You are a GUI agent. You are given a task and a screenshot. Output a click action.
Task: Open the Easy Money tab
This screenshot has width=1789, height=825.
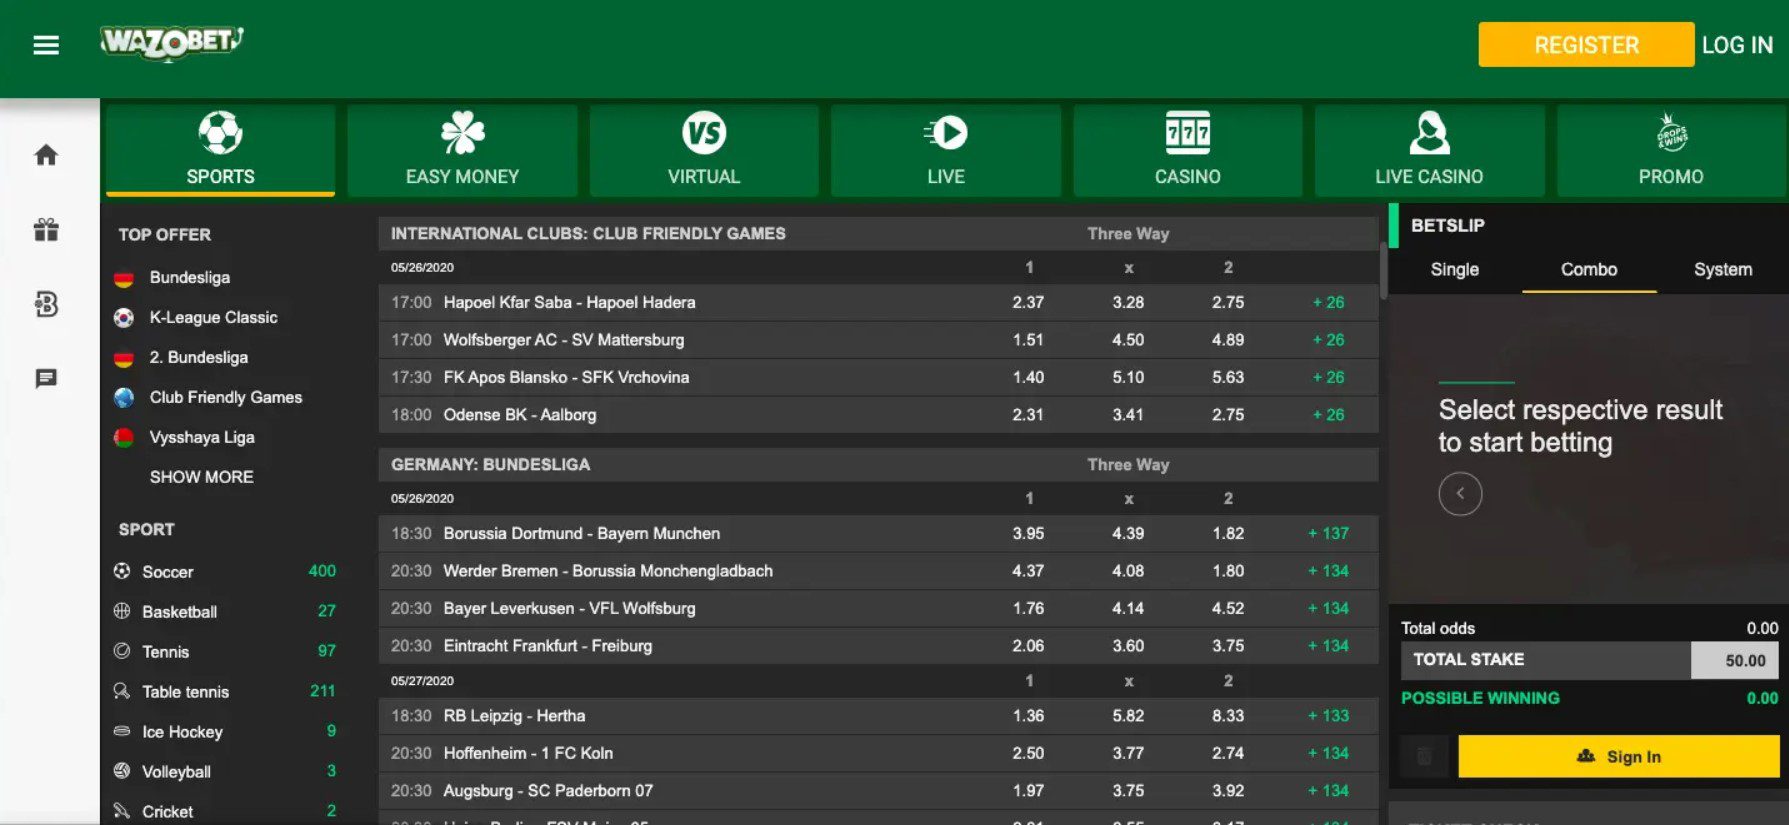(x=462, y=151)
